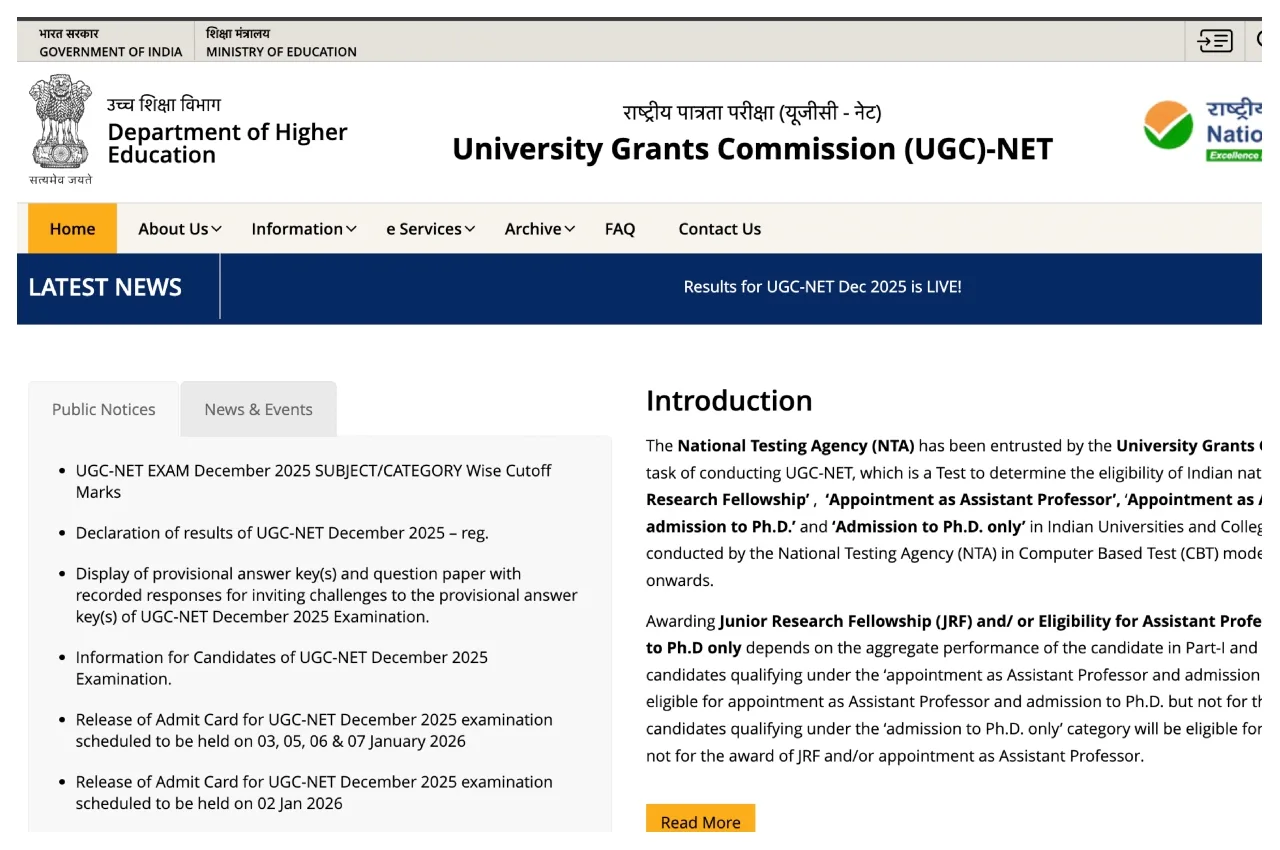Open provisional answer key challenge notice

point(326,595)
